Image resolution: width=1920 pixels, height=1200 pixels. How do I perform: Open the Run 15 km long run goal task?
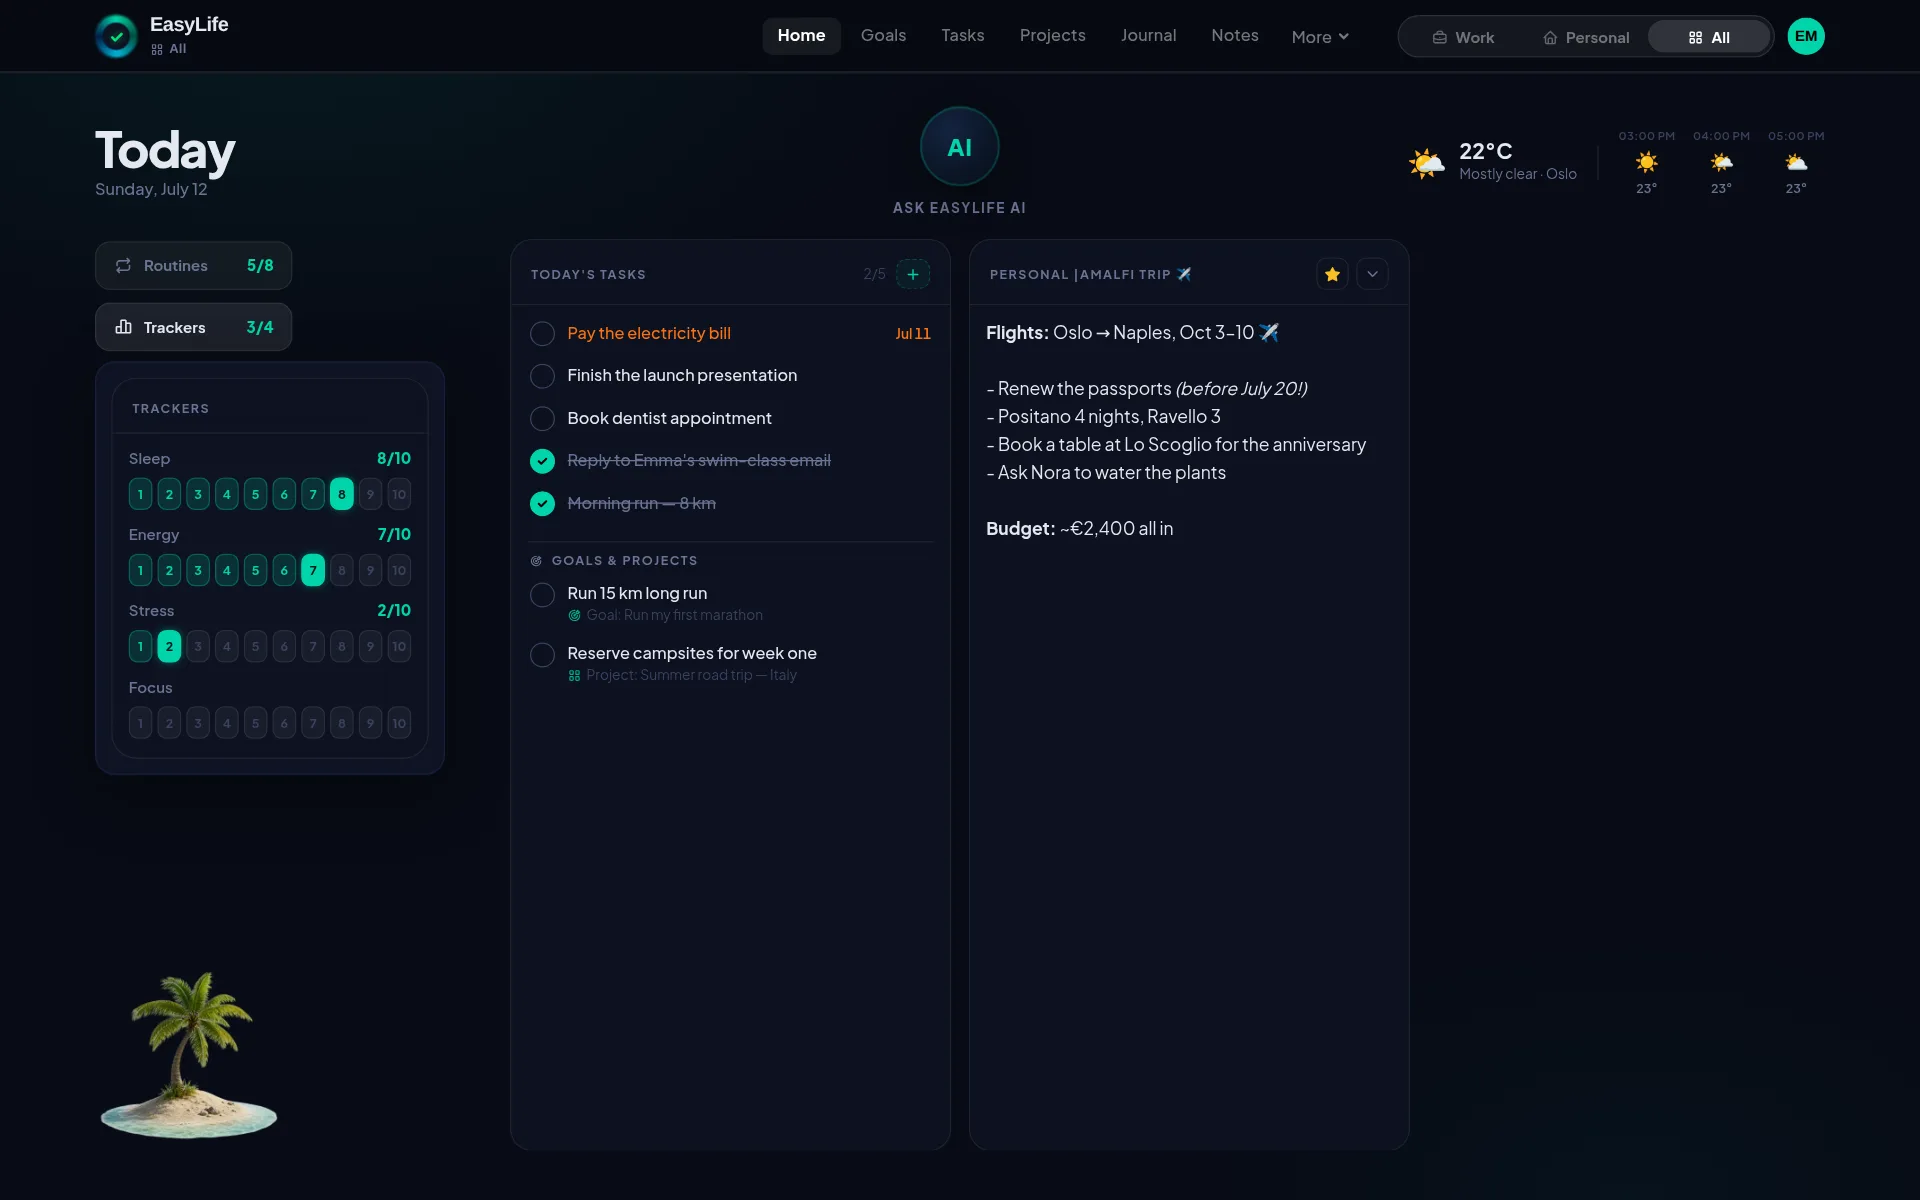click(637, 593)
